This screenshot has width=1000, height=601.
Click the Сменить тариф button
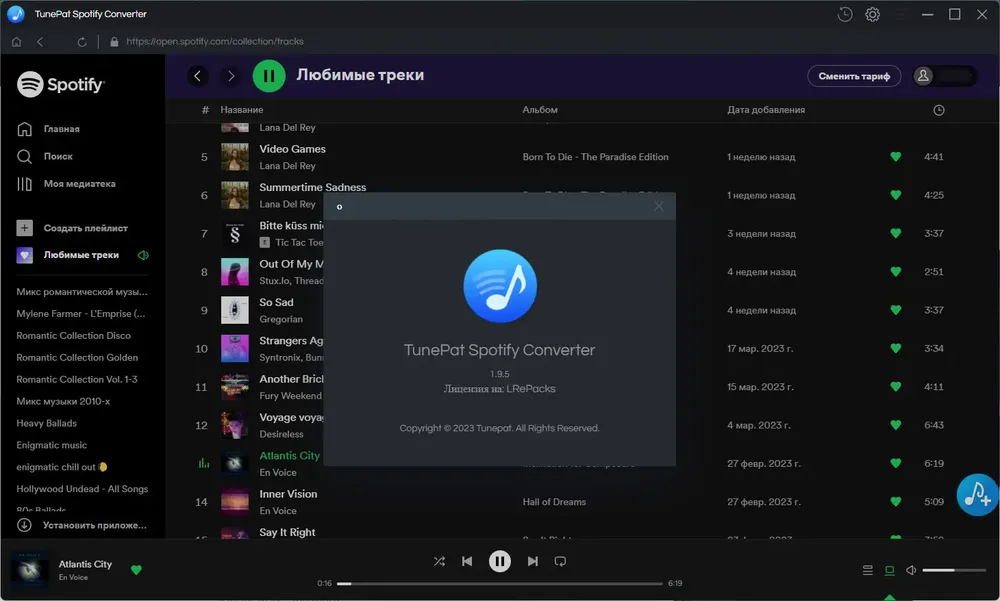(x=854, y=76)
